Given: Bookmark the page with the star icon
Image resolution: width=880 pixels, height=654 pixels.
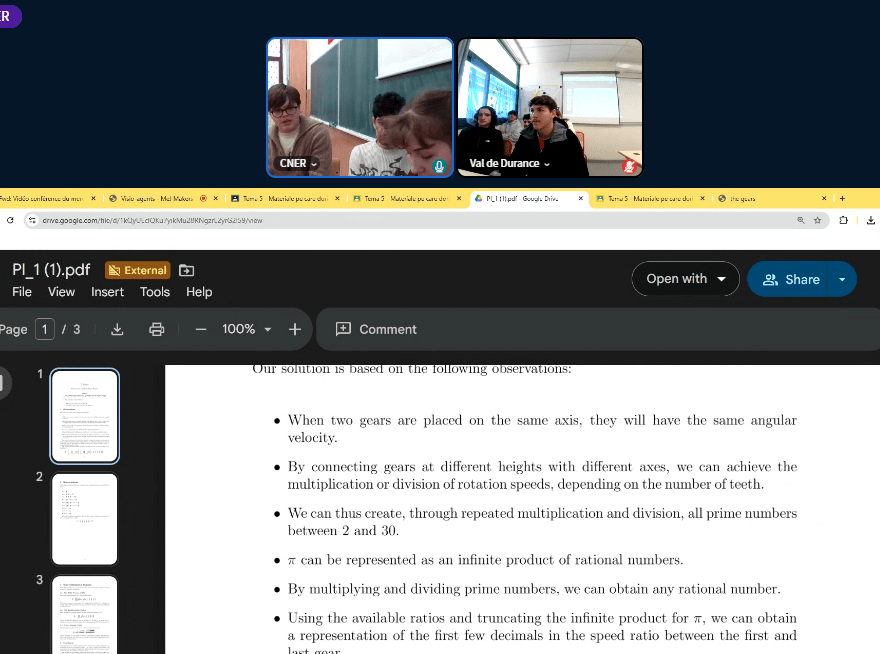Looking at the screenshot, I should pos(817,220).
